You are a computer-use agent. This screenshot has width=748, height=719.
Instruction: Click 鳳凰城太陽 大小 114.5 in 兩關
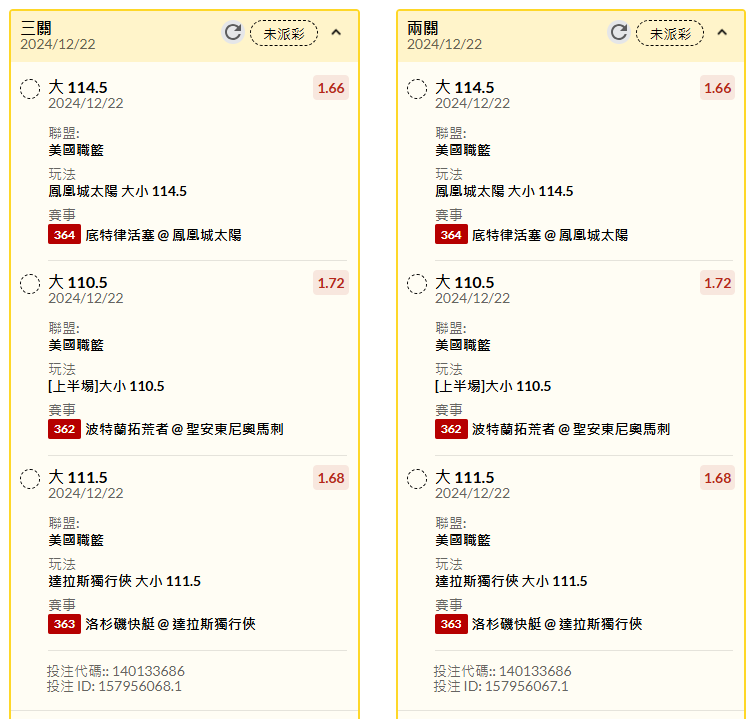click(504, 191)
